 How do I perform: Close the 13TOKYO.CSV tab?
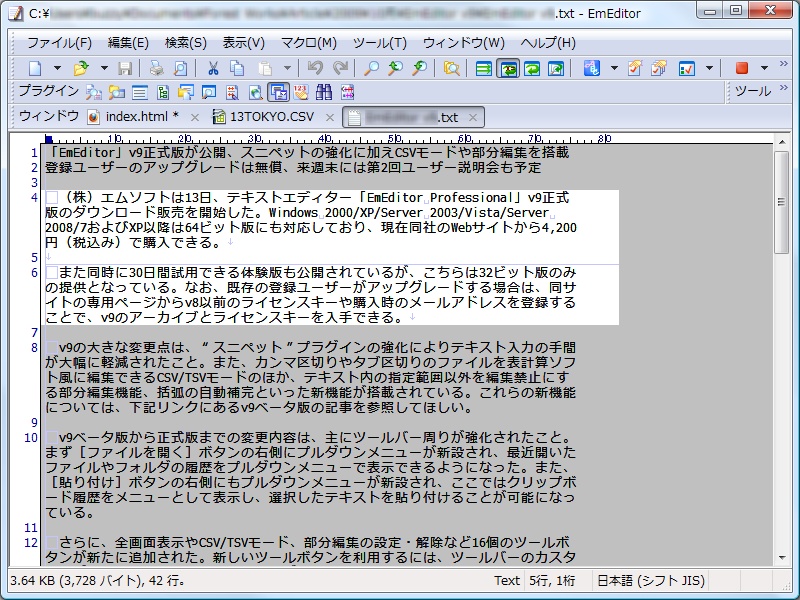[x=330, y=117]
